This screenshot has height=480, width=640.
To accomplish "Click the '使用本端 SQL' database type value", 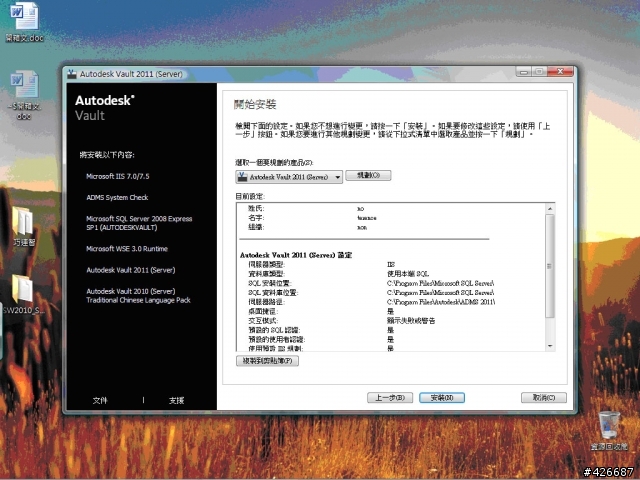I will pos(408,273).
